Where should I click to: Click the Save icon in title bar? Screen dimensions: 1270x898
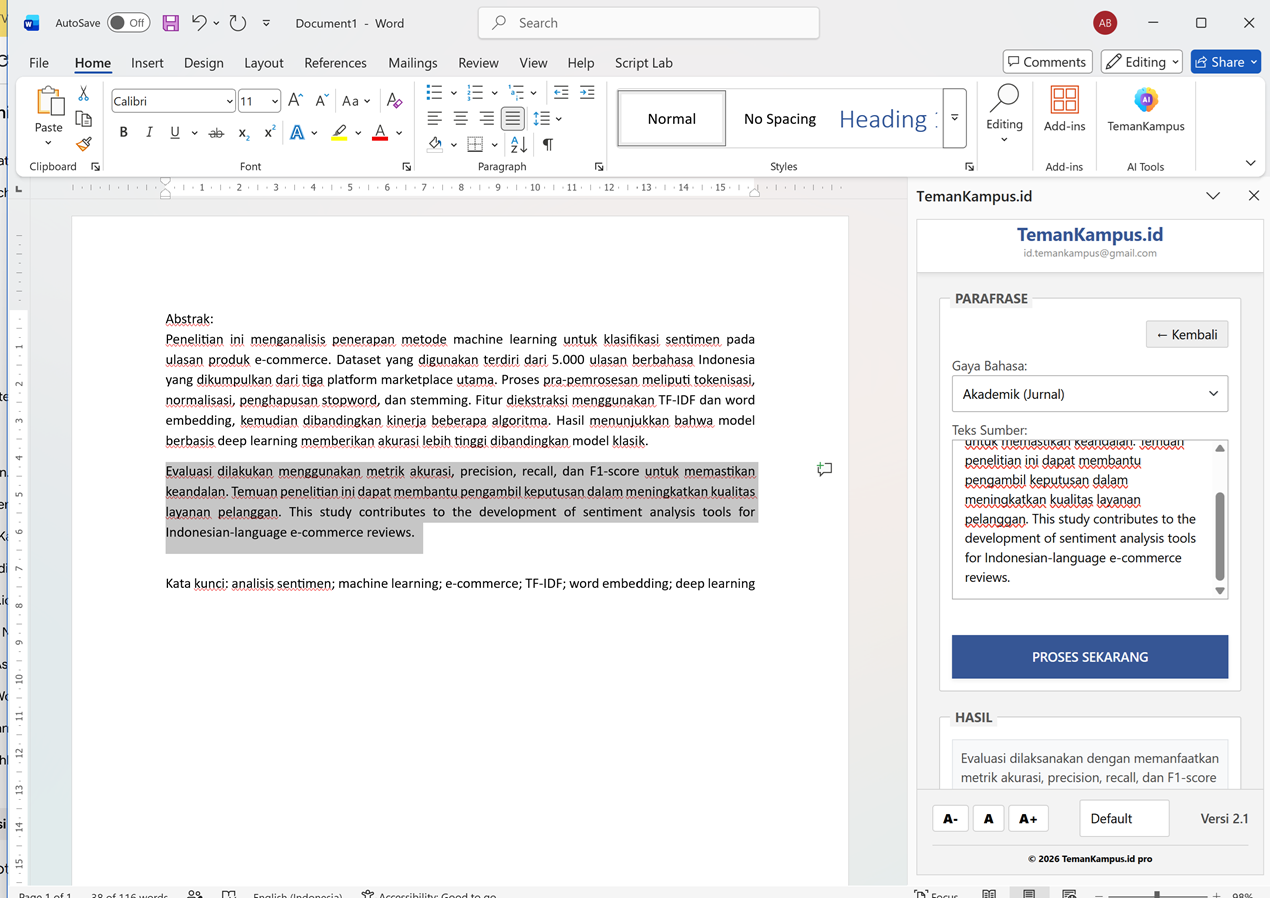click(171, 23)
